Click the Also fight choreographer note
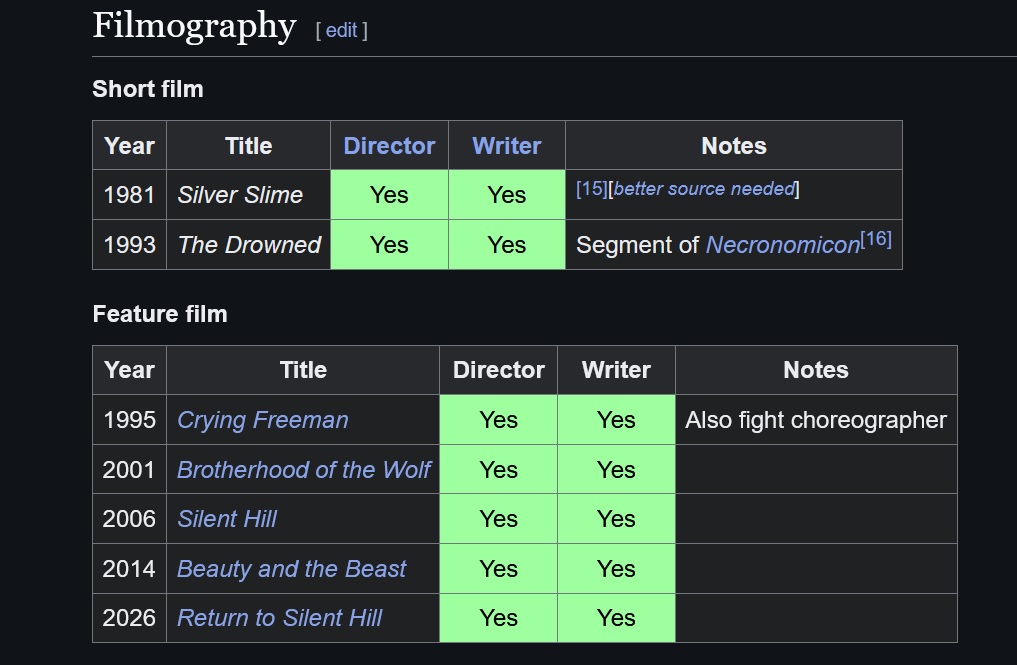This screenshot has height=665, width=1017. click(816, 420)
